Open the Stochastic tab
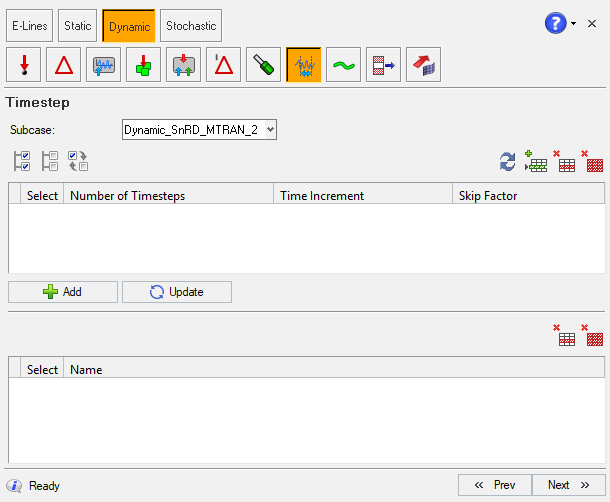The height and width of the screenshot is (502, 610). pyautogui.click(x=191, y=26)
